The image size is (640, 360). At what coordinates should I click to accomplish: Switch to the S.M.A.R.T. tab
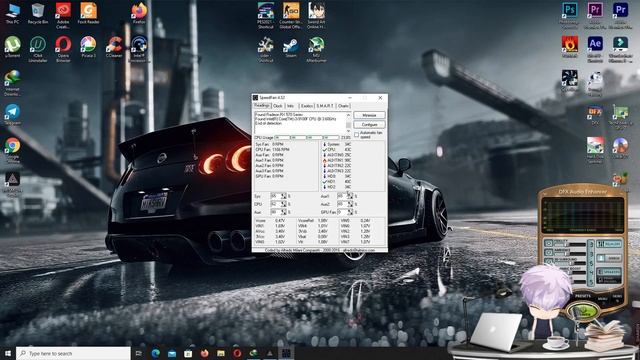point(325,106)
